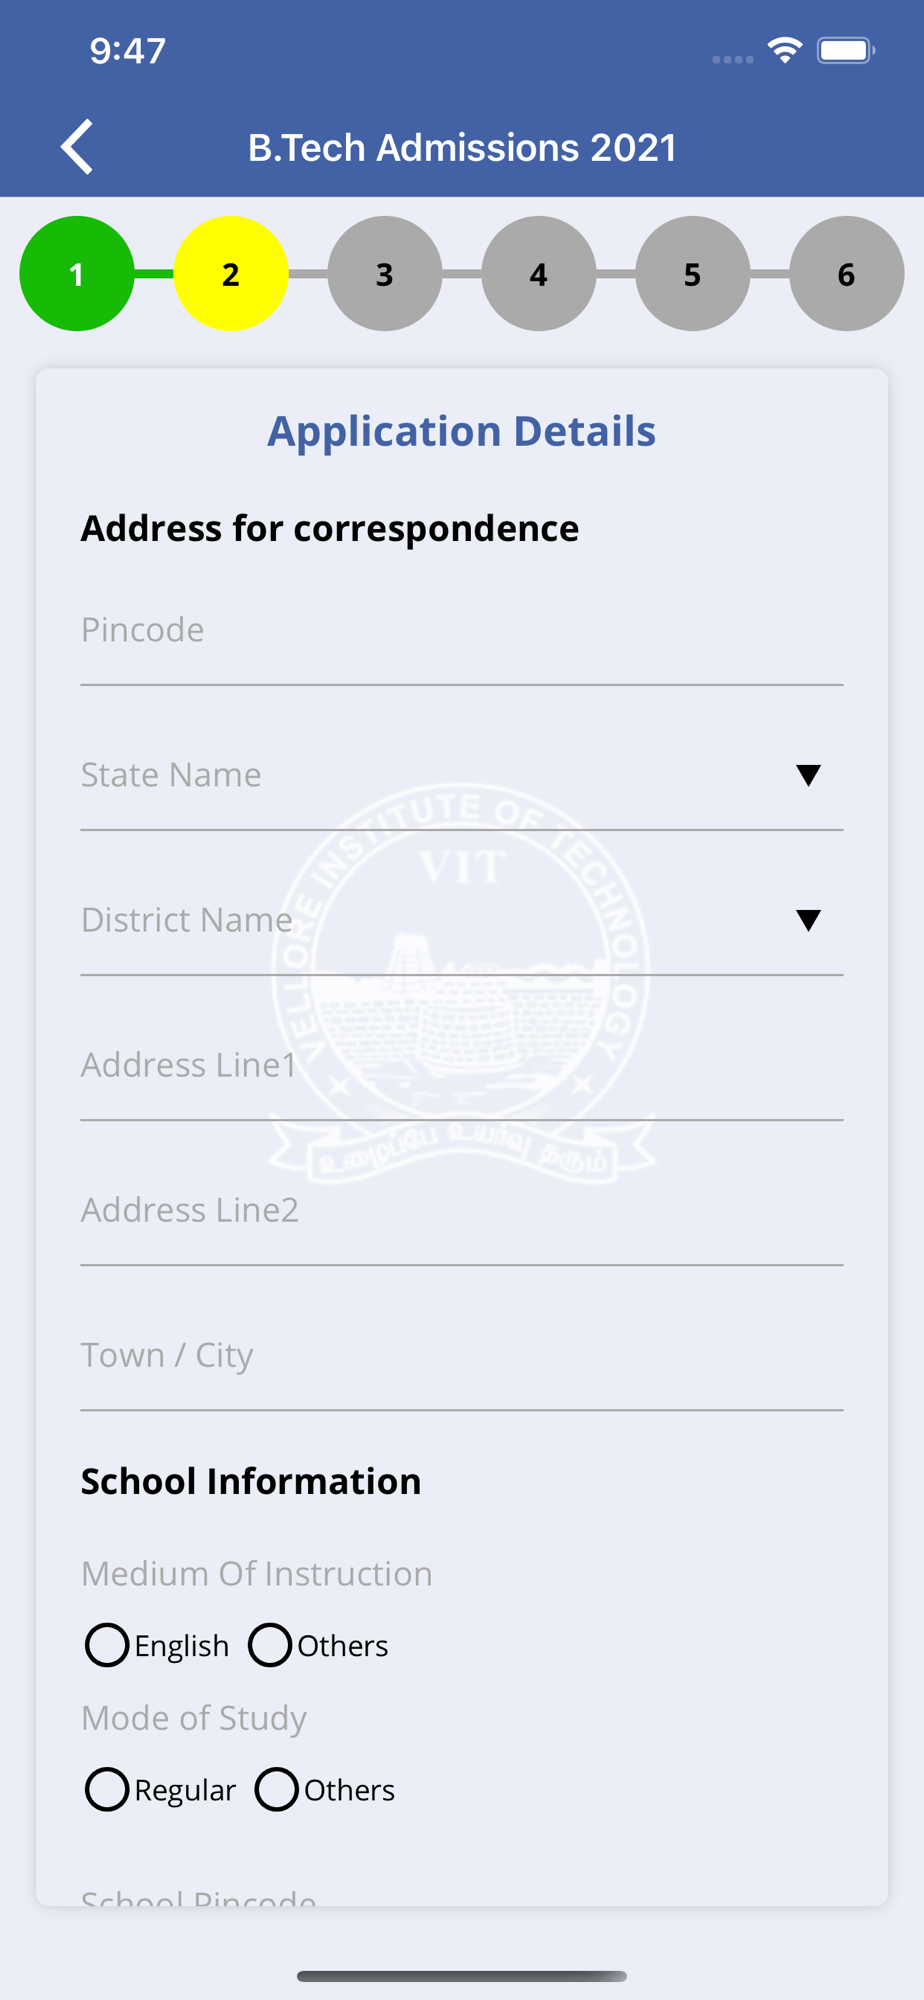Open the State Name dropdown arrow
Viewport: 924px width, 2000px height.
point(808,775)
